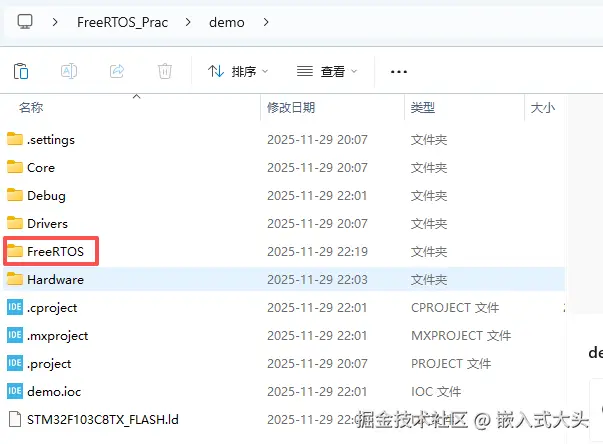Open the three-dot more options menu
This screenshot has width=603, height=444.
point(398,72)
